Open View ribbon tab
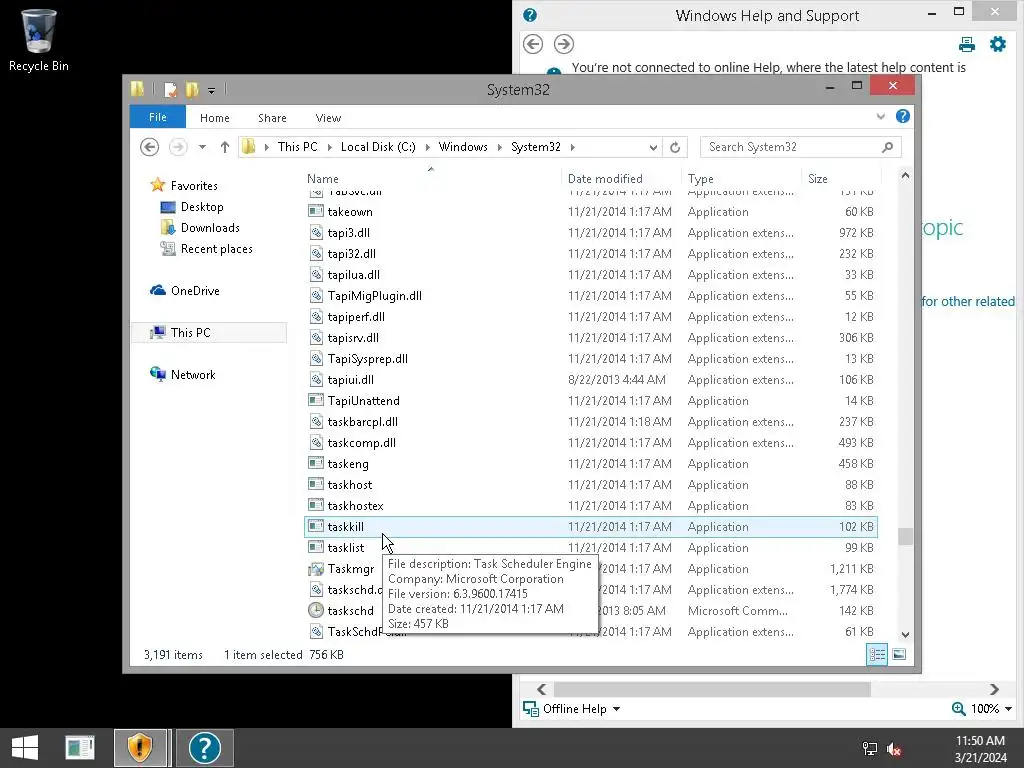 pyautogui.click(x=328, y=118)
